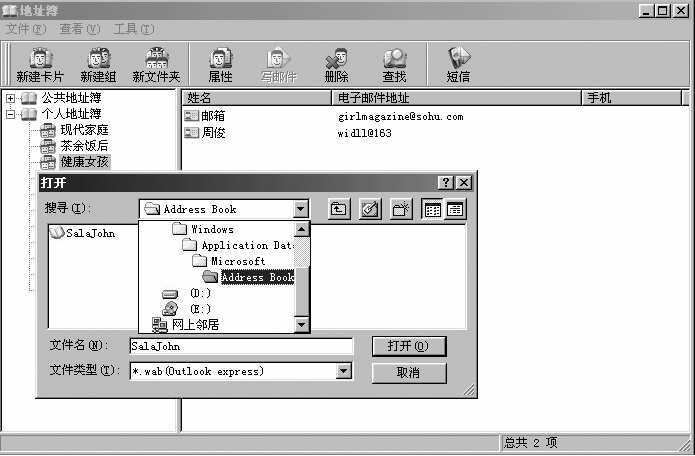This screenshot has width=695, height=456.
Task: Open 属性 from the toolbar
Action: coord(220,65)
